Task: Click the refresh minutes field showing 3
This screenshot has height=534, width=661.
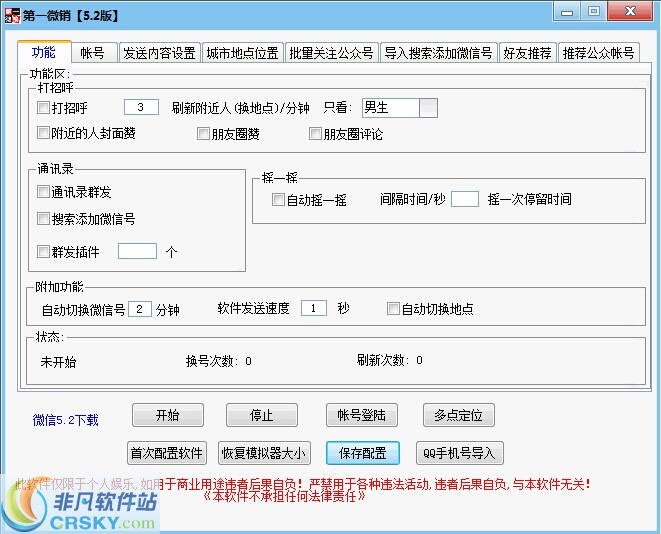Action: 141,107
